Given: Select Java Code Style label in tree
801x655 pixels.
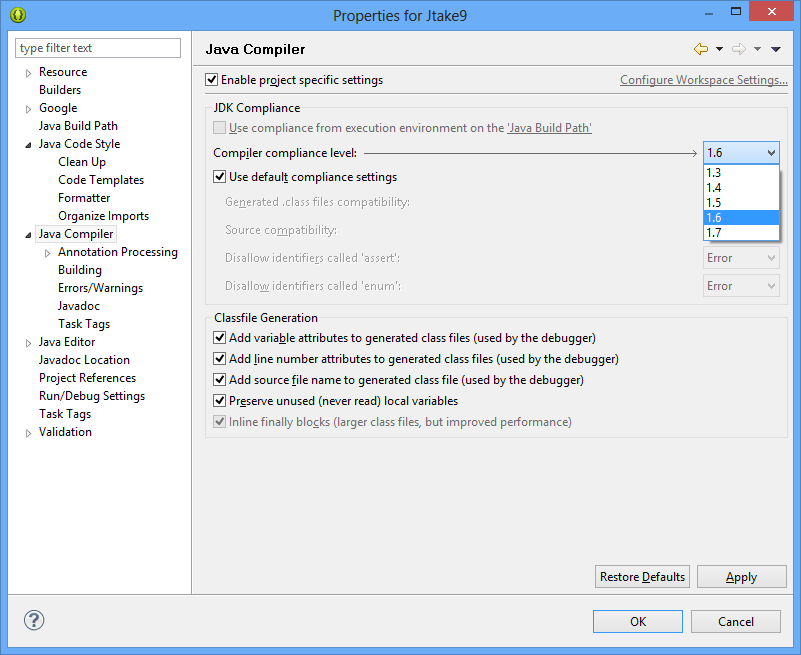Looking at the screenshot, I should pyautogui.click(x=79, y=144).
